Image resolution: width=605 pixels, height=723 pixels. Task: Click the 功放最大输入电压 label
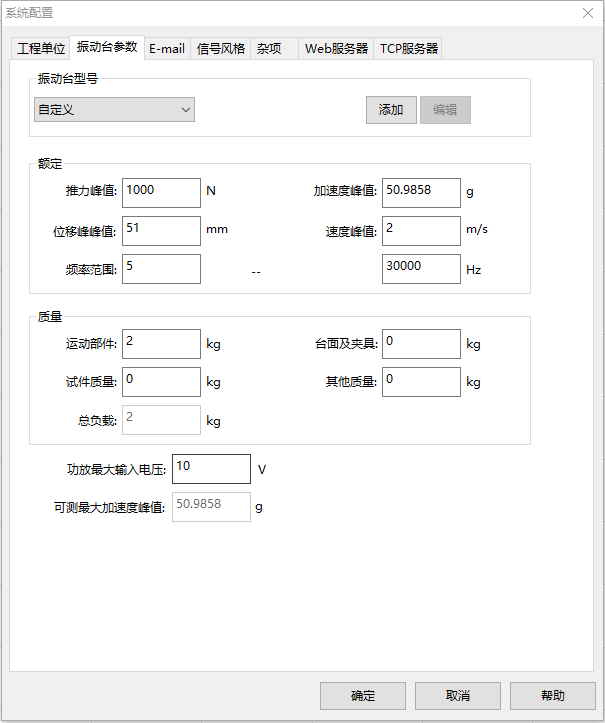tap(116, 470)
